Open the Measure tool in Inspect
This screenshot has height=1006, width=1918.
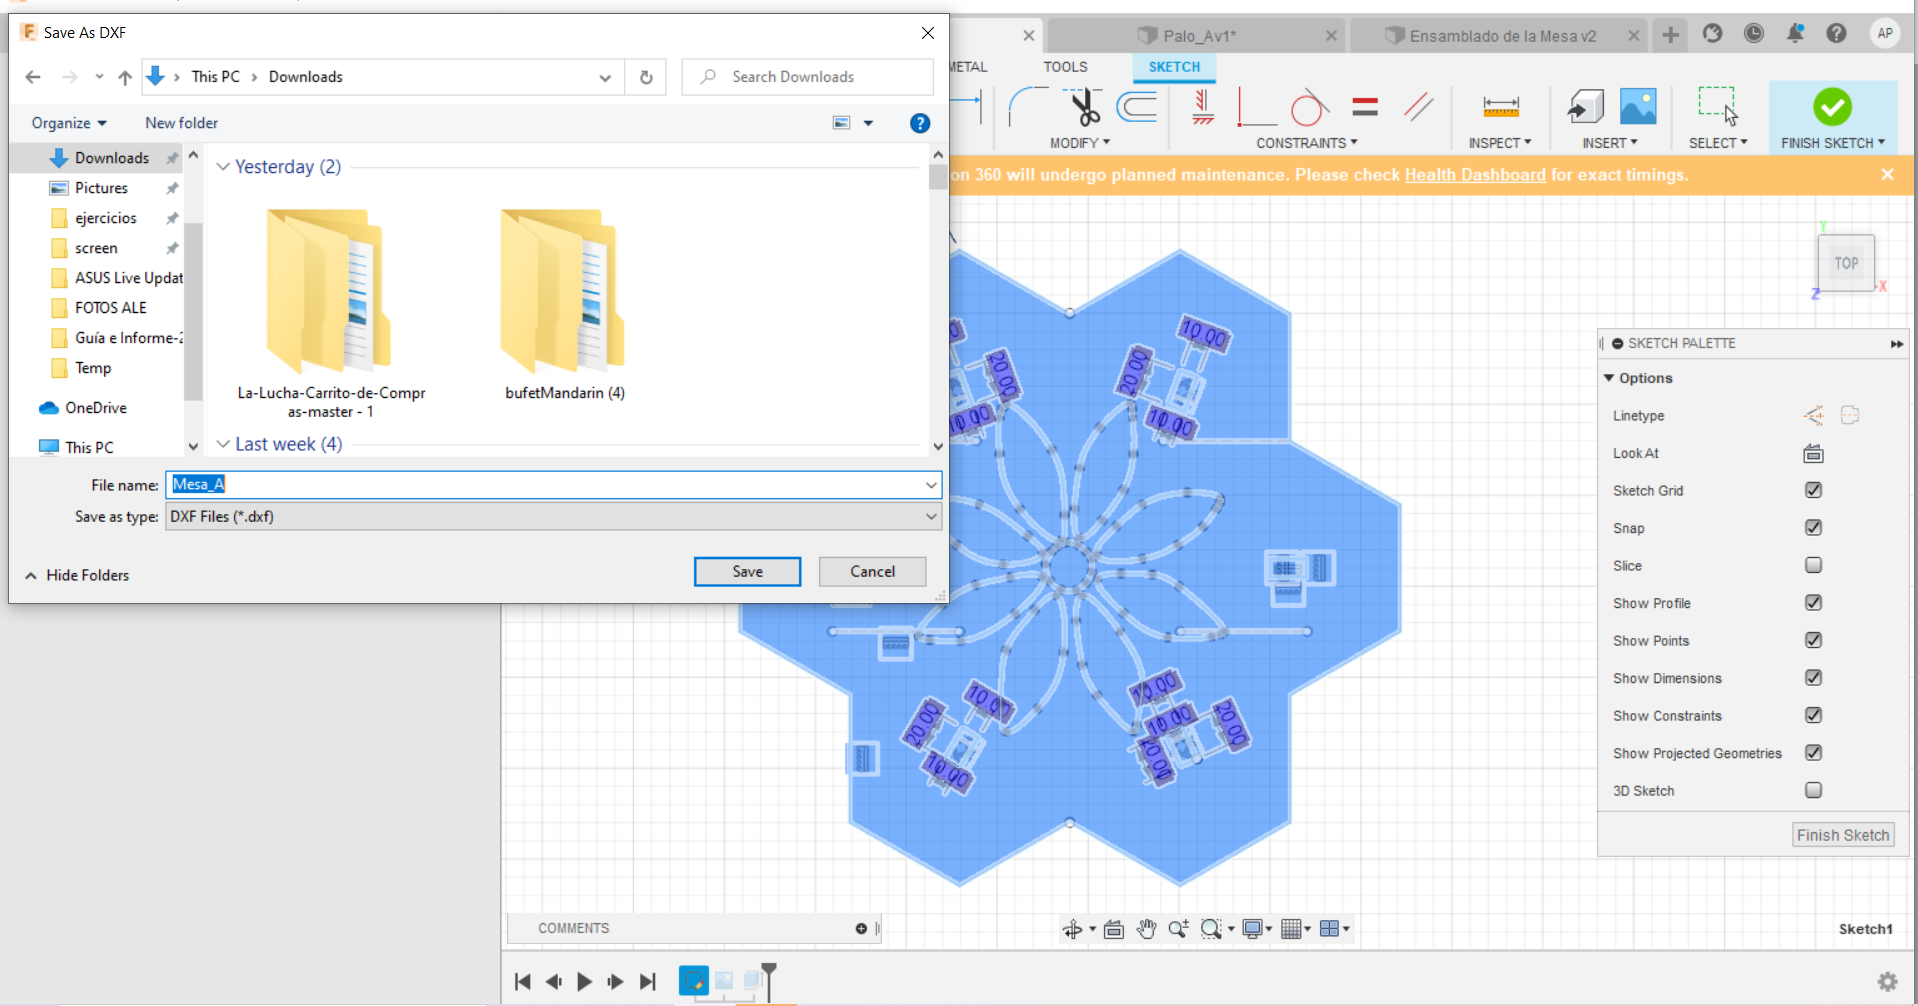[x=1500, y=106]
